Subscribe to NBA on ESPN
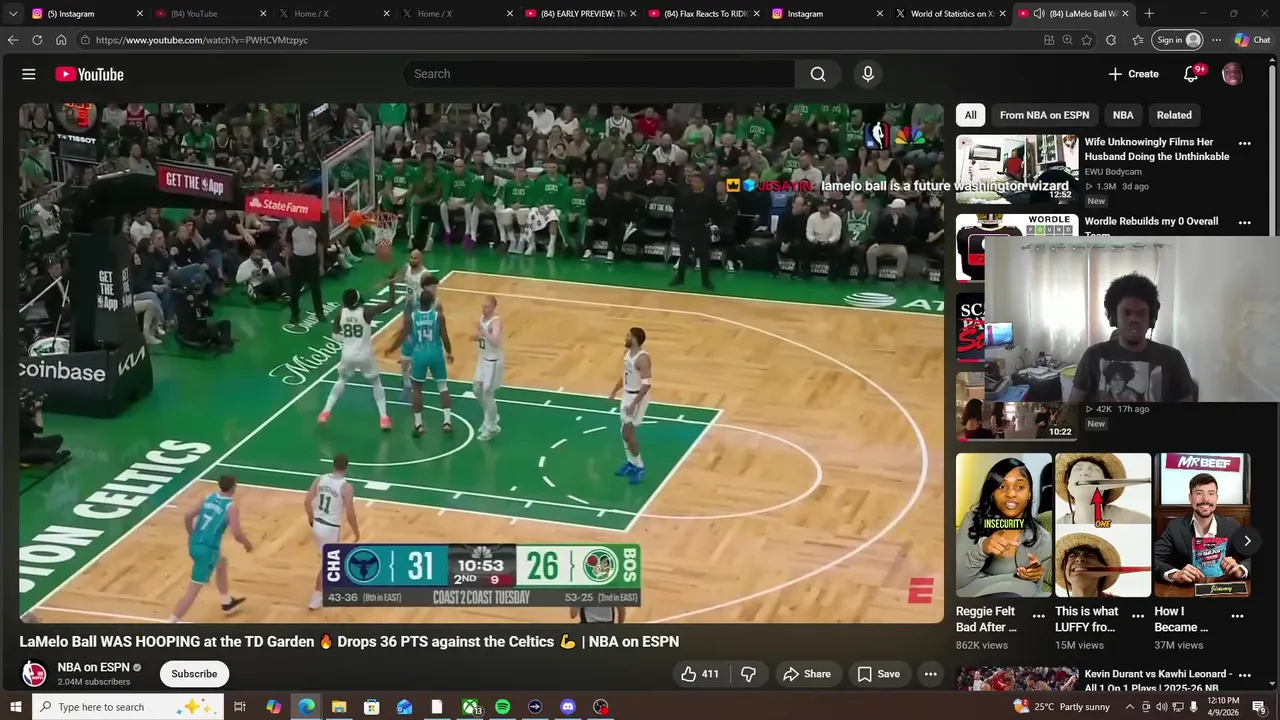The height and width of the screenshot is (720, 1280). coord(194,674)
